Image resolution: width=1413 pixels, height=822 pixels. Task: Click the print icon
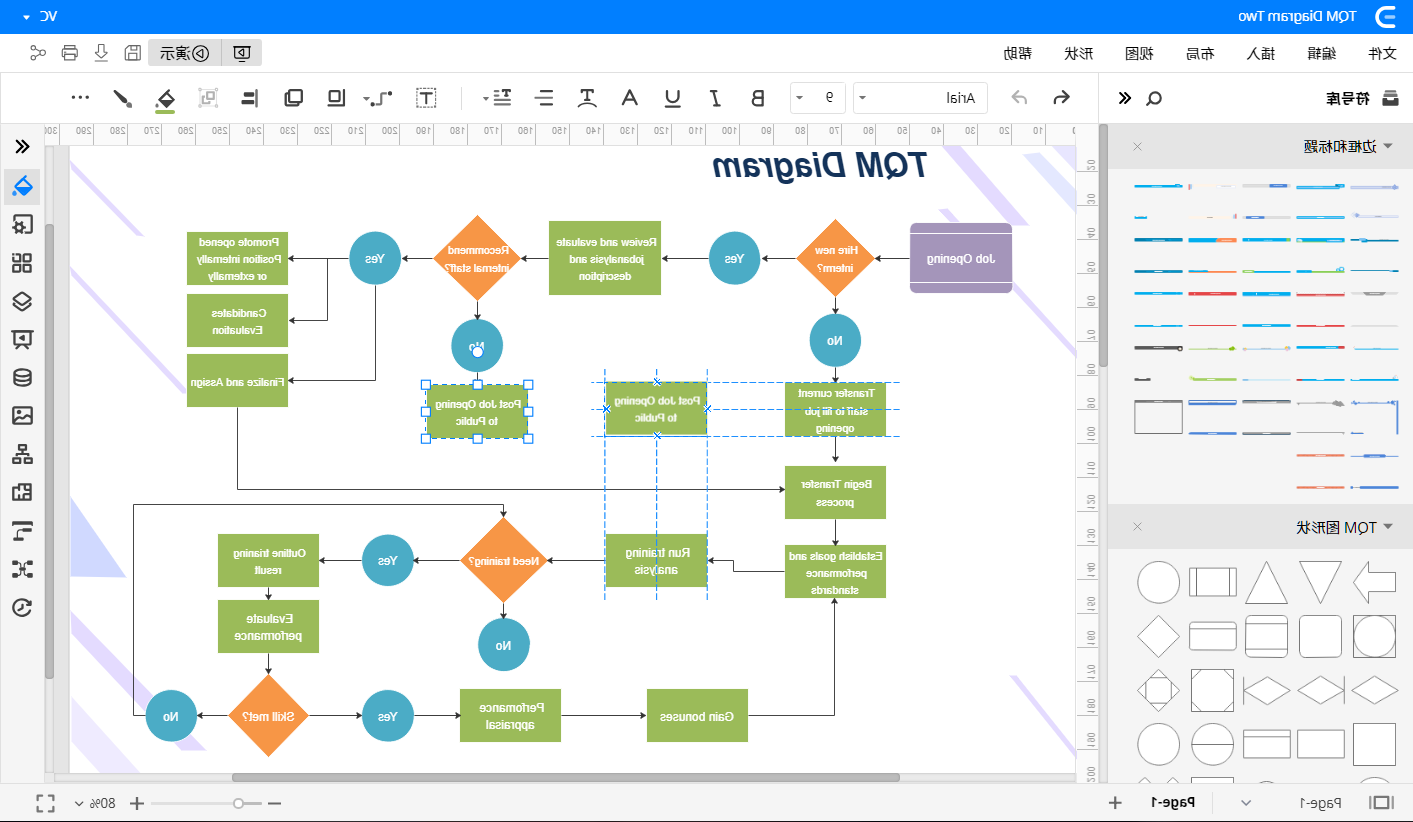click(70, 53)
